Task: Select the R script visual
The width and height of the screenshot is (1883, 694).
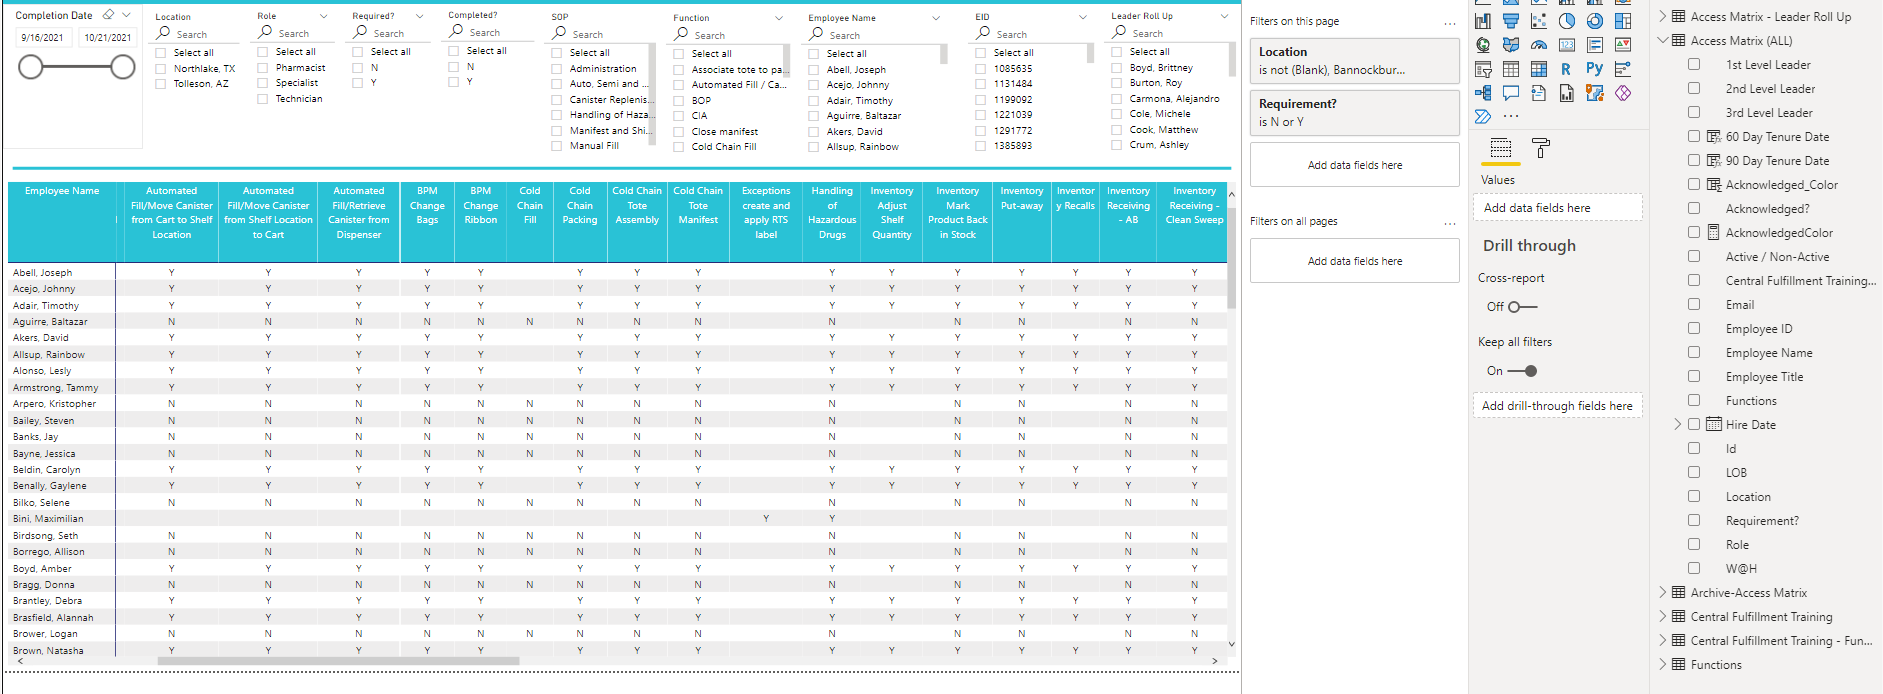Action: pyautogui.click(x=1566, y=69)
